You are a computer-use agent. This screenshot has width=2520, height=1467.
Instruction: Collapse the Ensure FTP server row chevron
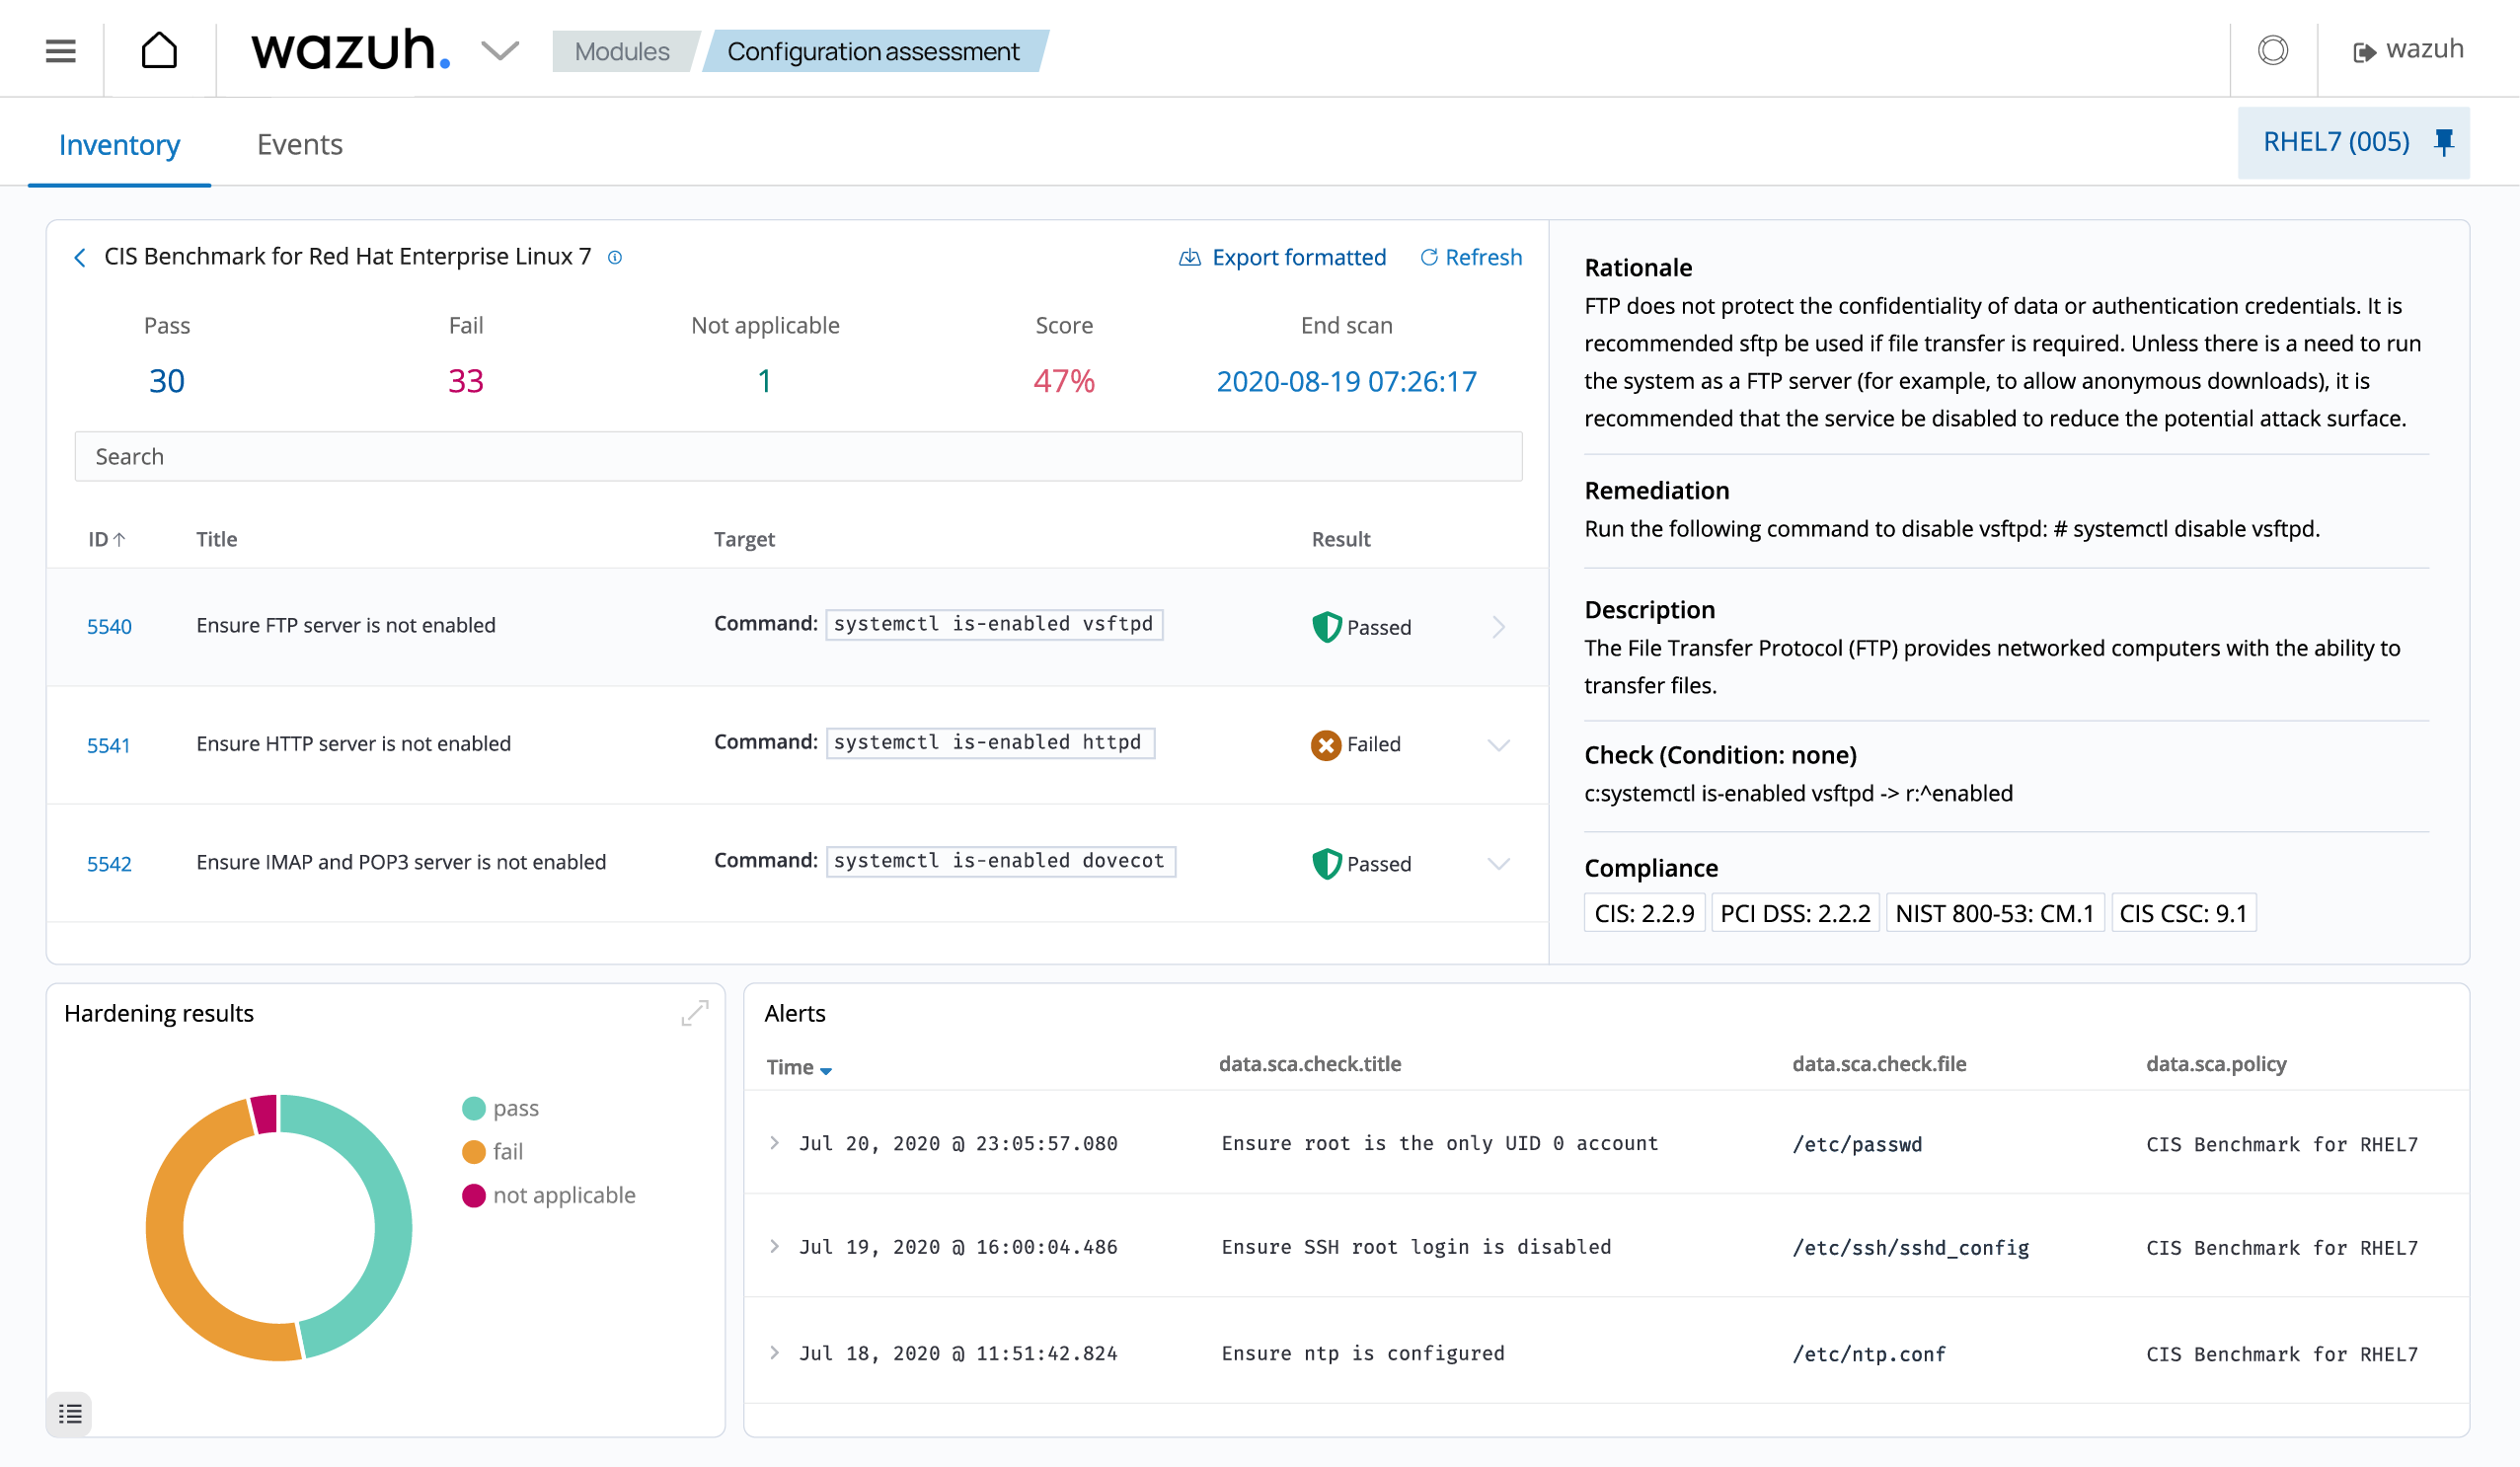(1498, 627)
